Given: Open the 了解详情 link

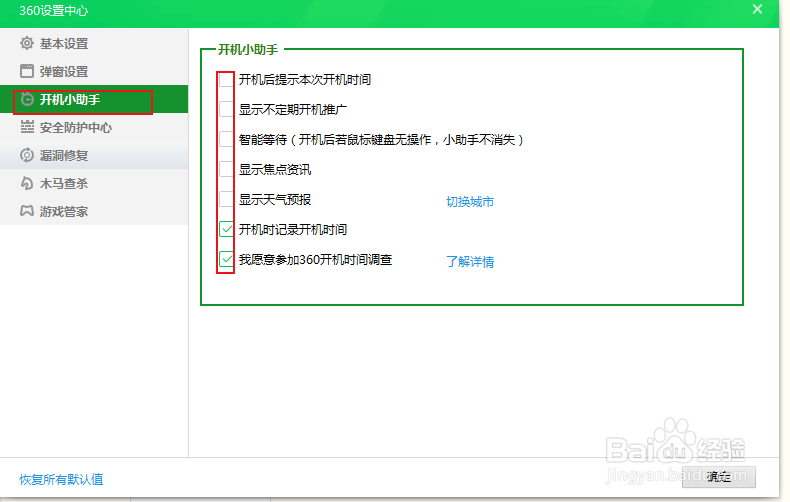Looking at the screenshot, I should pyautogui.click(x=470, y=262).
